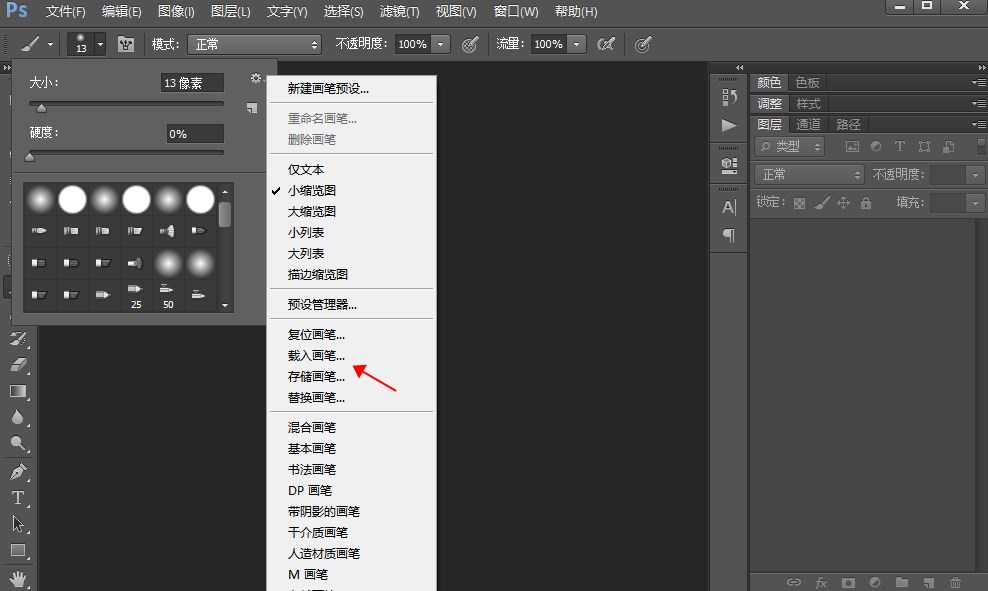Turn layer filtering switch on or off
Image resolution: width=988 pixels, height=591 pixels.
click(981, 146)
